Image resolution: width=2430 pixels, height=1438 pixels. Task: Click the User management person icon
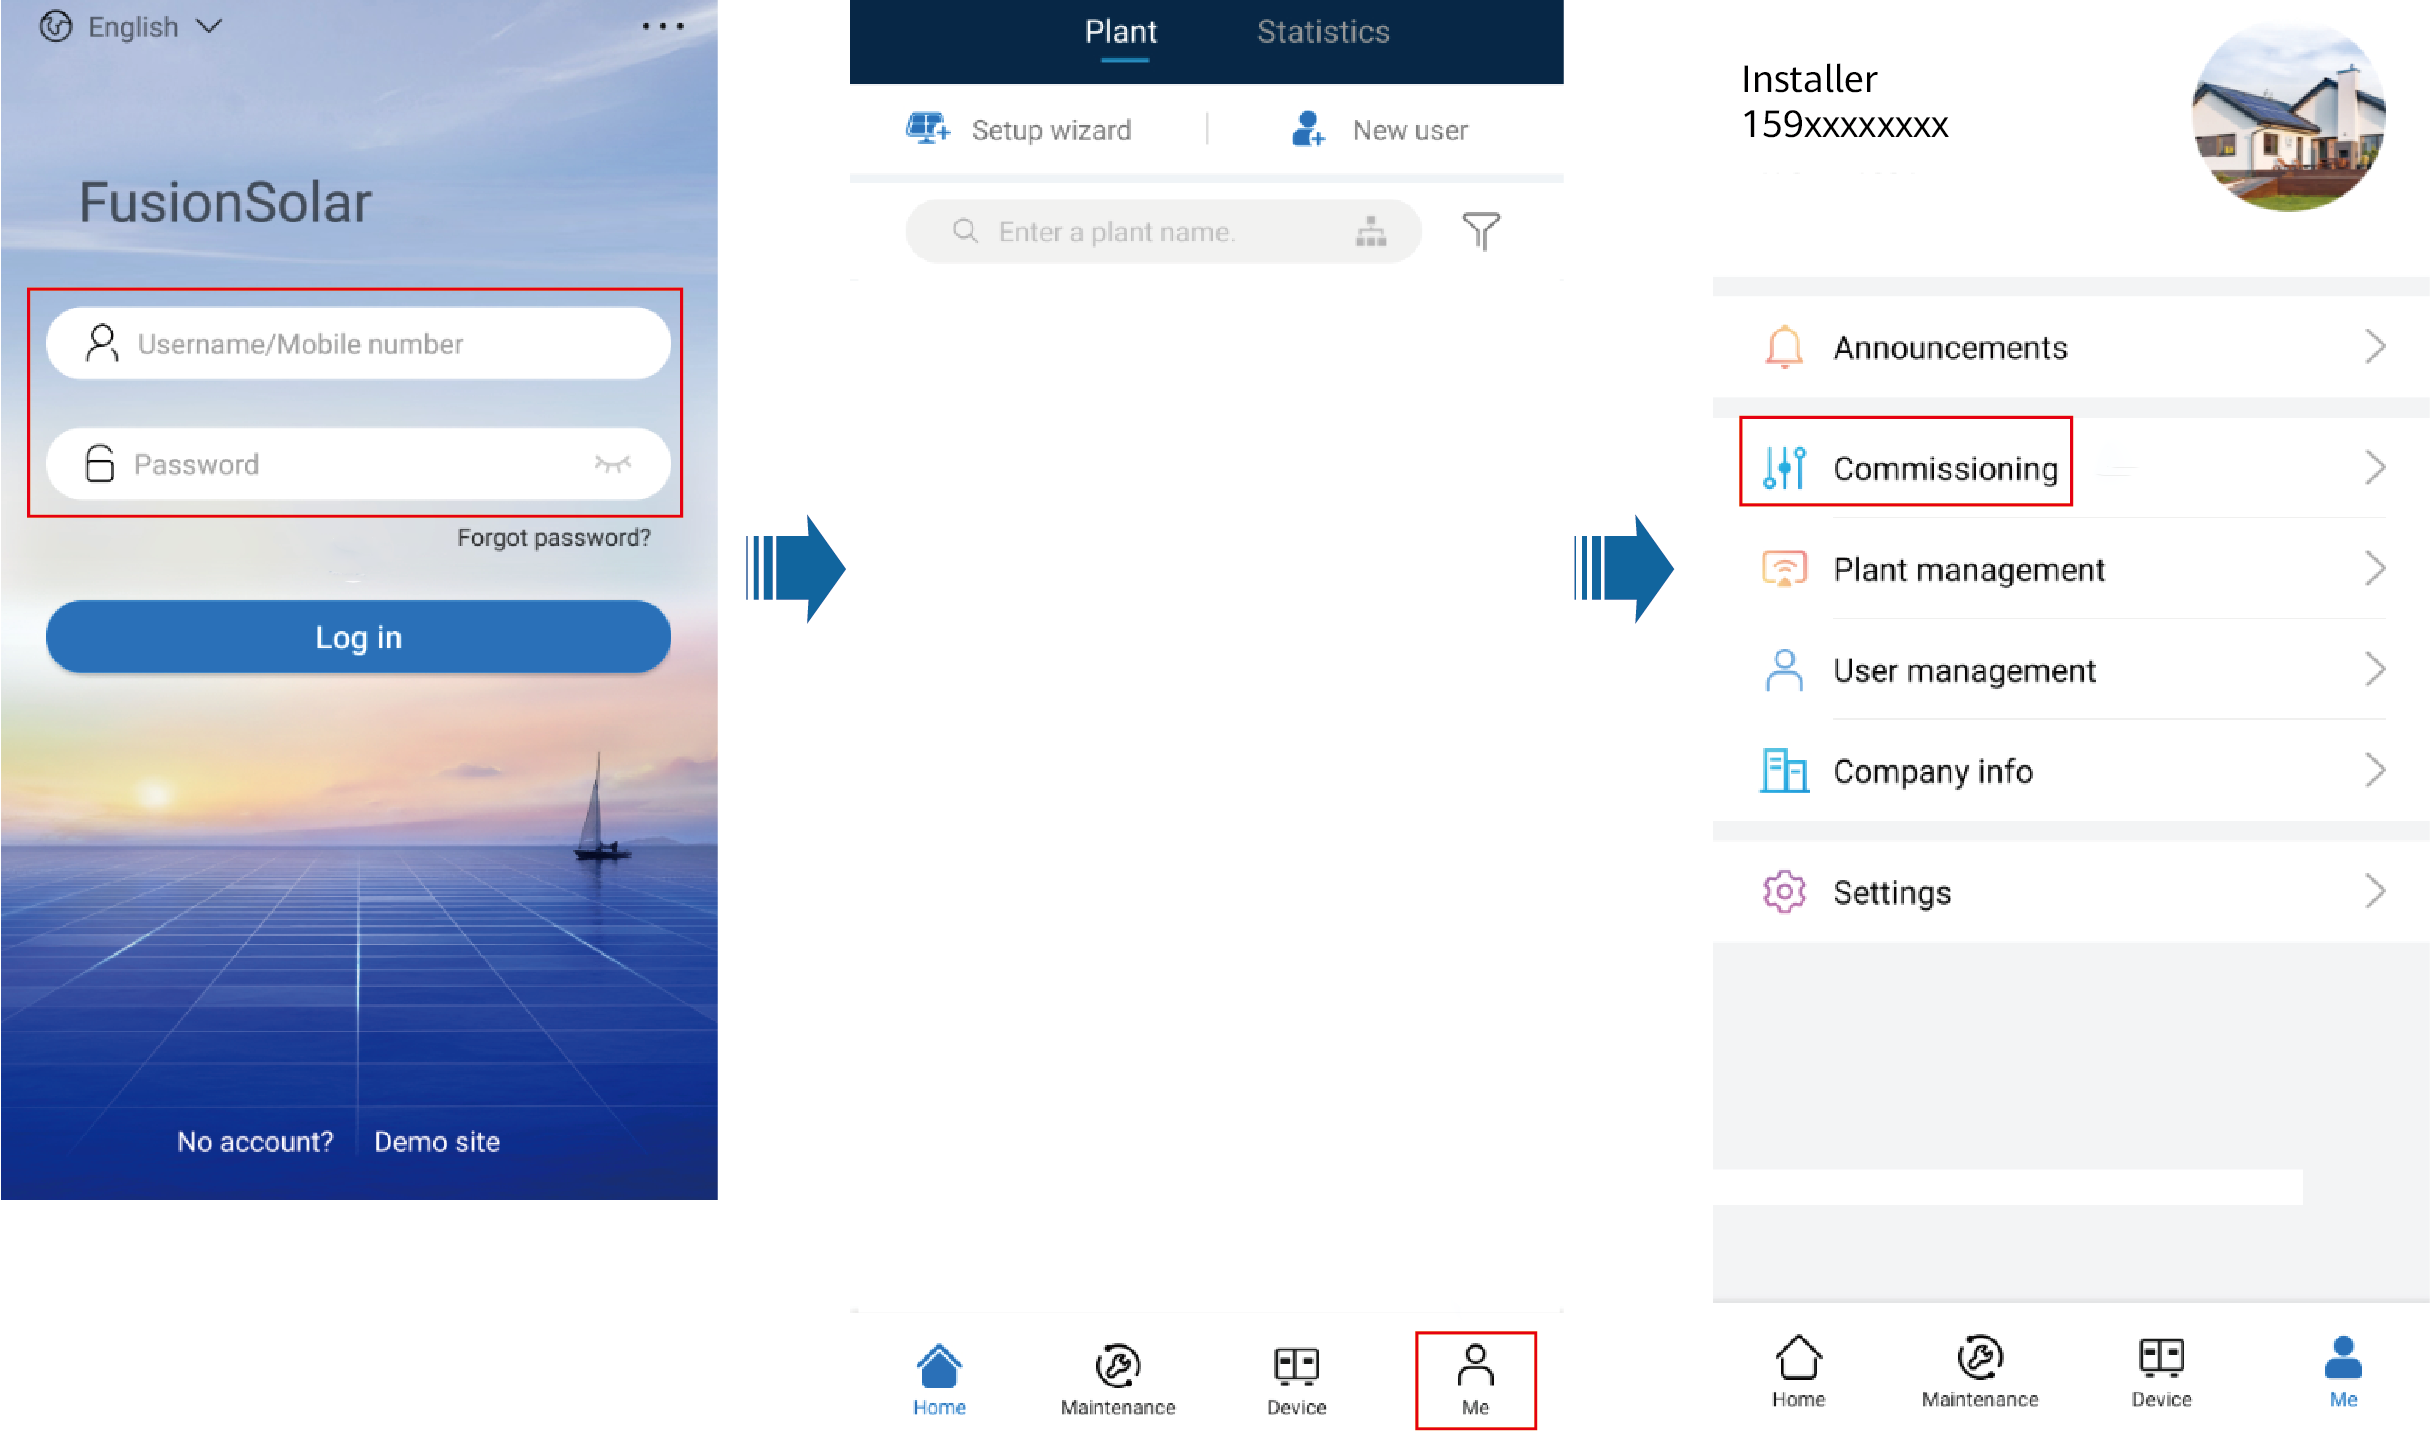pyautogui.click(x=1784, y=670)
